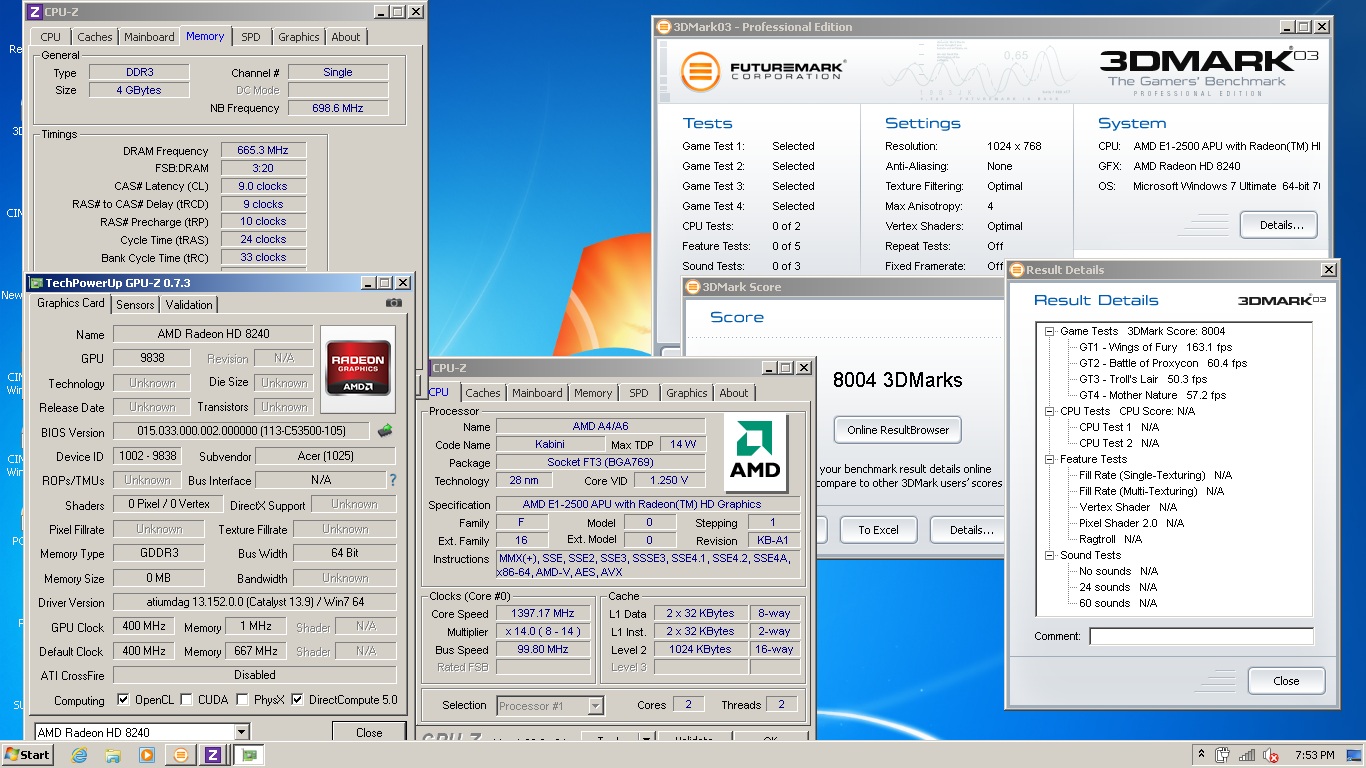Open SPD tab in CPU-Z Memory window
Viewport: 1366px width, 768px height.
251,37
